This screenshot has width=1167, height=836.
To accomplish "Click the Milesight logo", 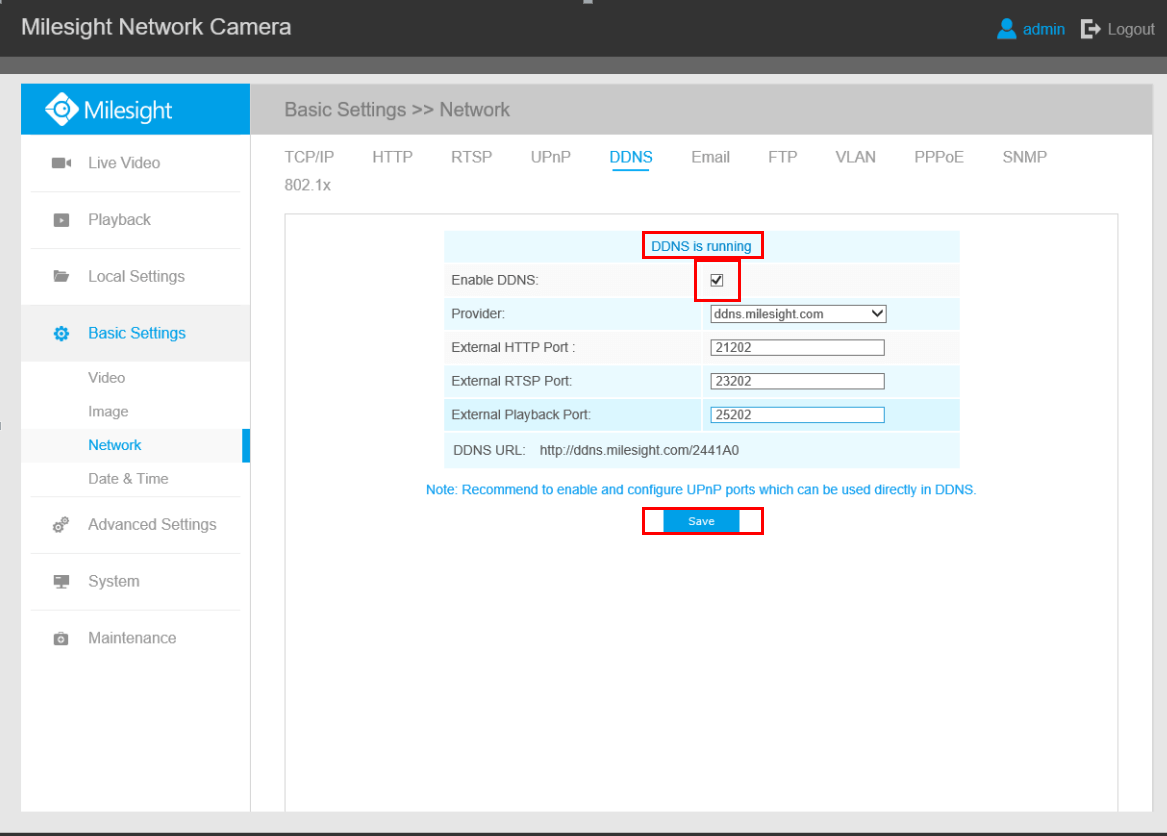I will [109, 110].
